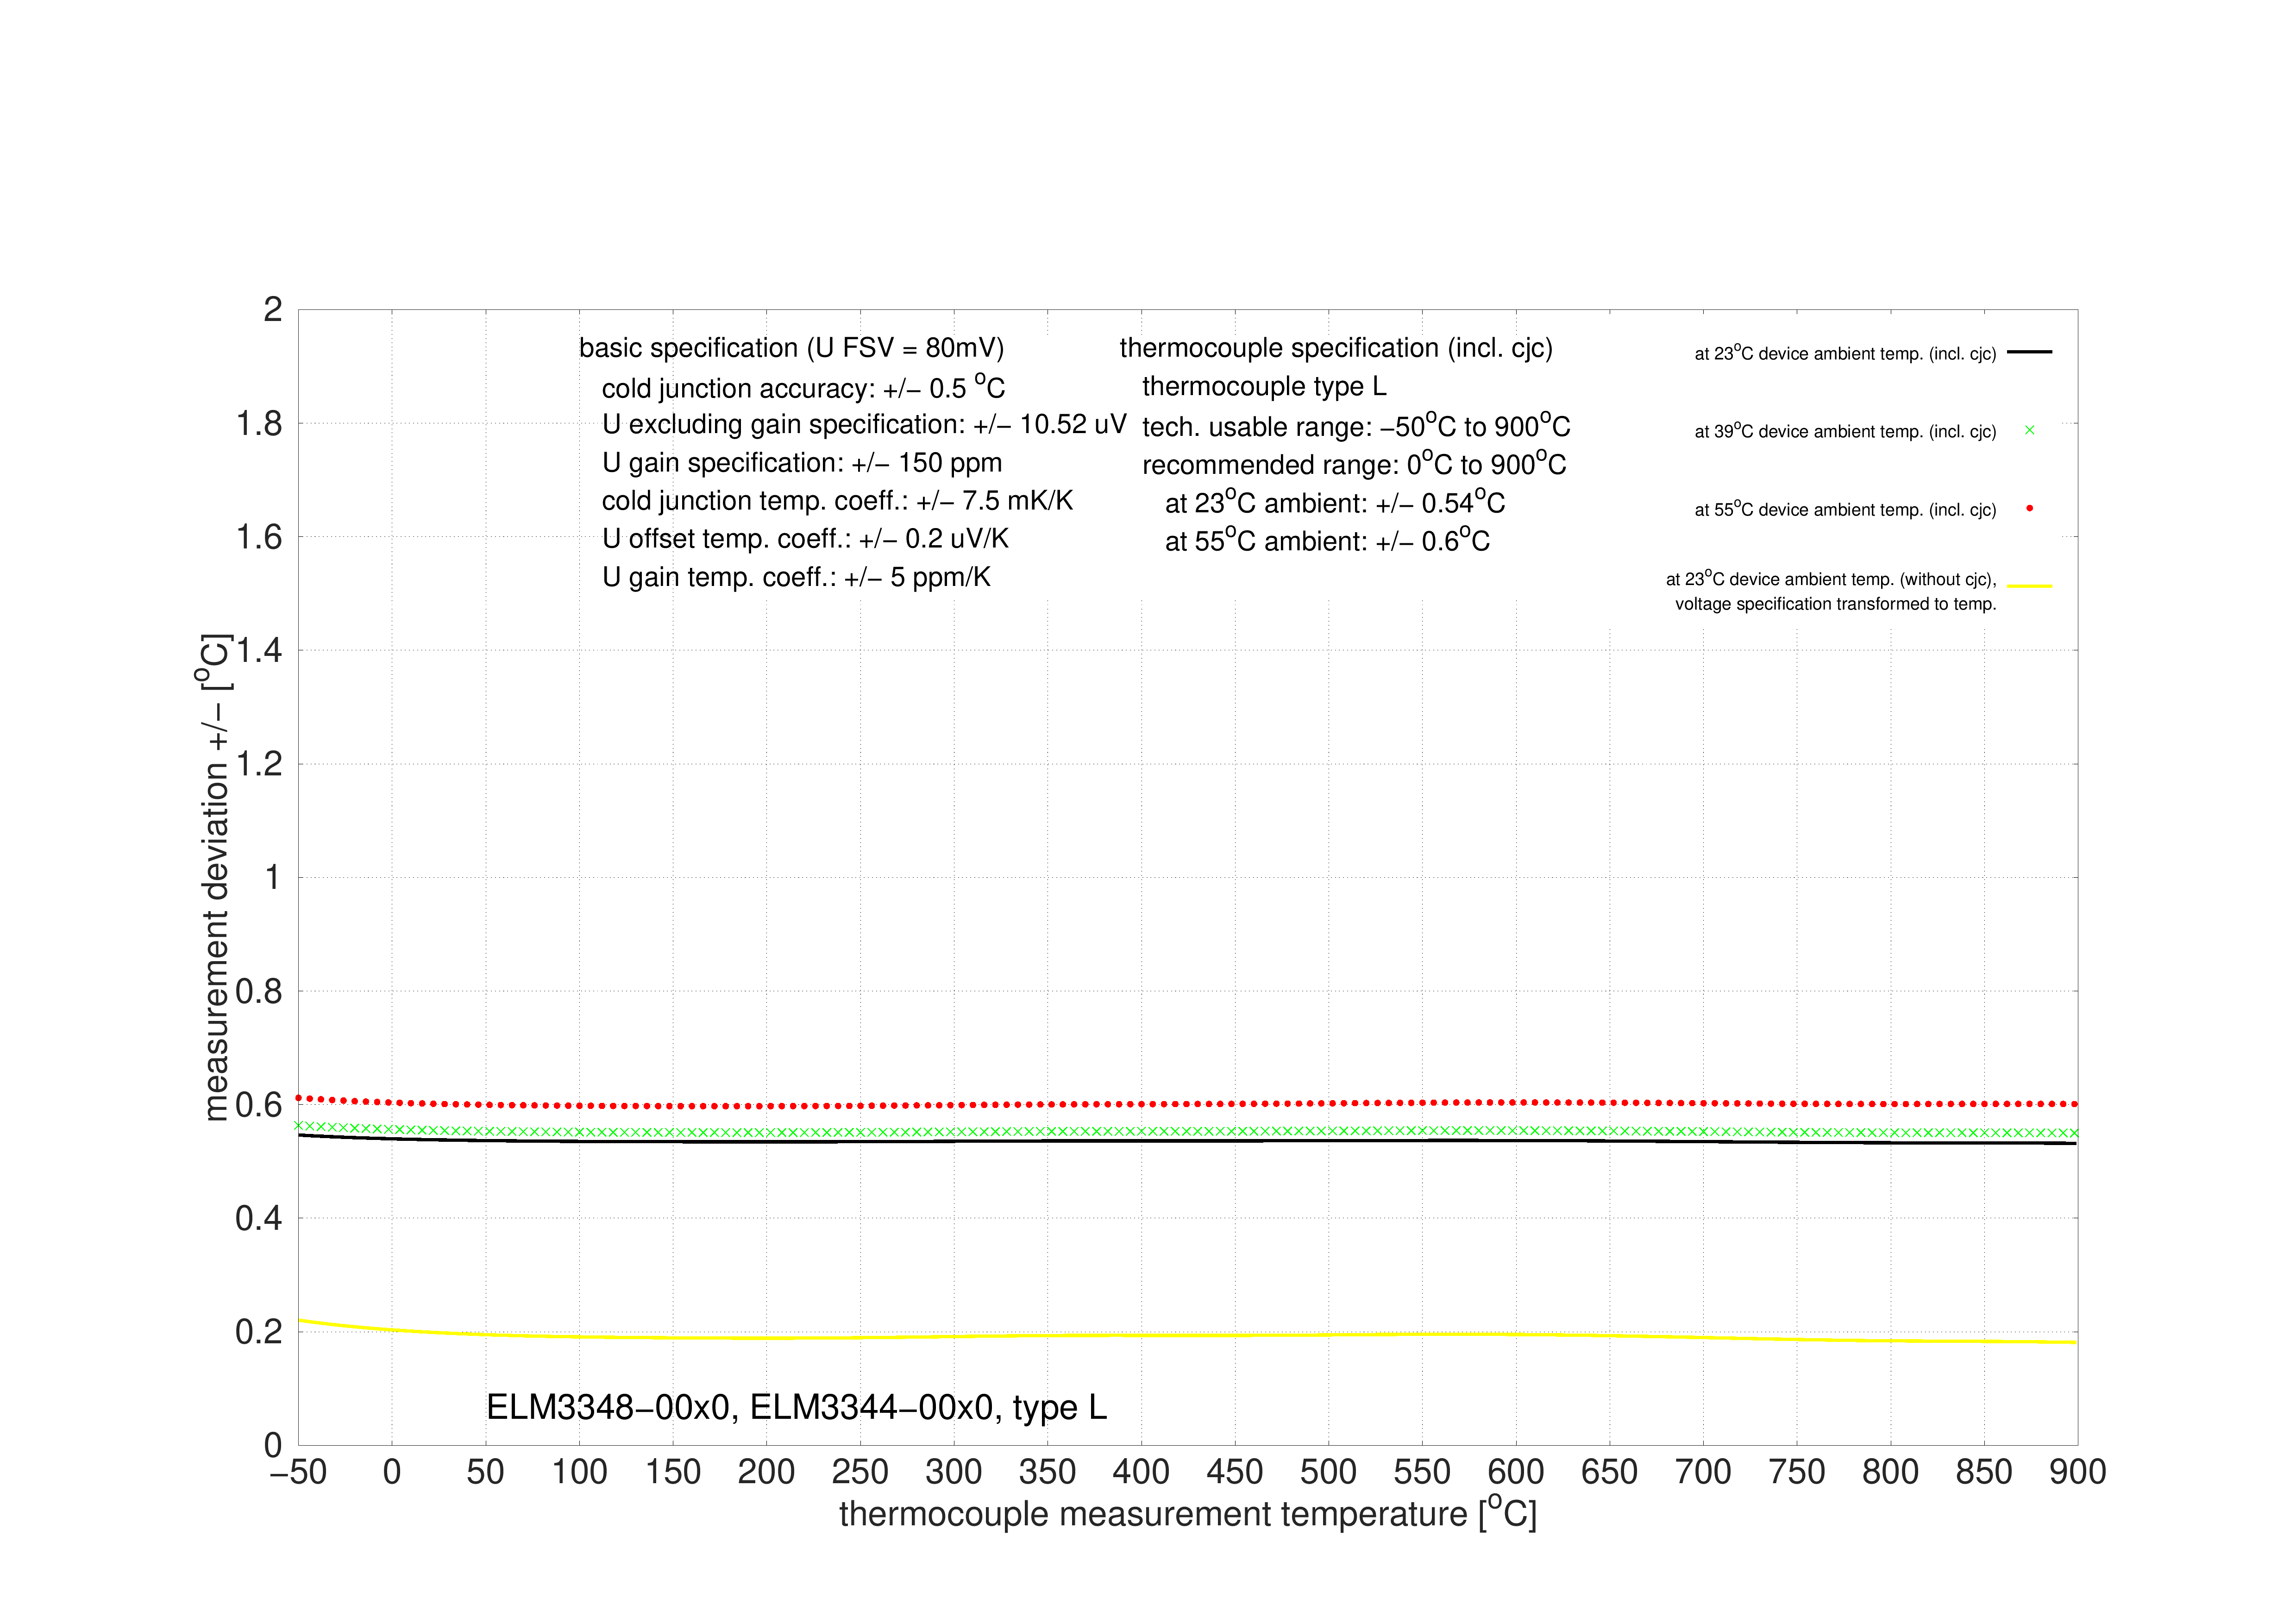Click the x-axis tick label 900
This screenshot has height=1624, width=2296.
[x=2077, y=1472]
